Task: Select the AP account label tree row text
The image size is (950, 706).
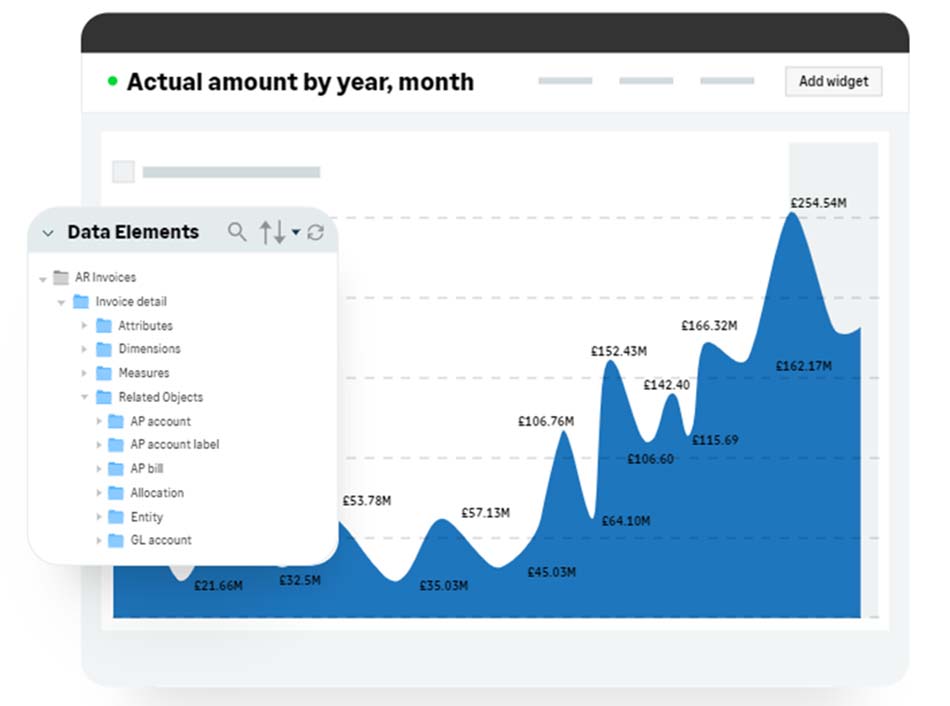Action: tap(175, 444)
